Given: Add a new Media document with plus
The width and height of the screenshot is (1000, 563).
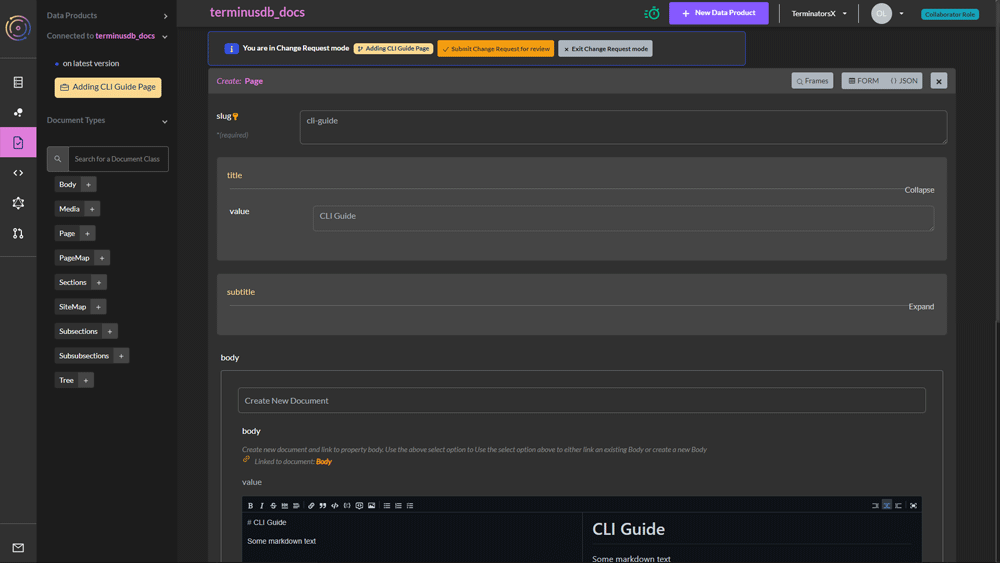Looking at the screenshot, I should click(92, 208).
